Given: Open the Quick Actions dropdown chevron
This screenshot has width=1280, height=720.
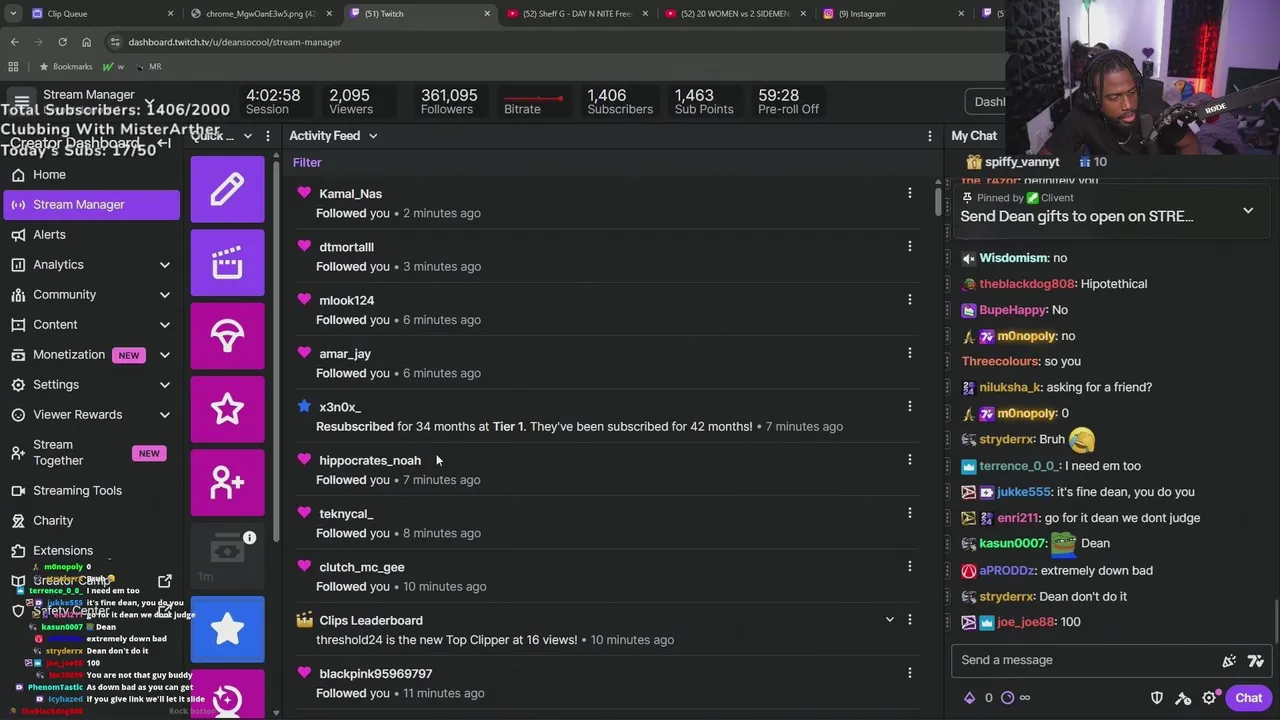Looking at the screenshot, I should click(x=248, y=136).
